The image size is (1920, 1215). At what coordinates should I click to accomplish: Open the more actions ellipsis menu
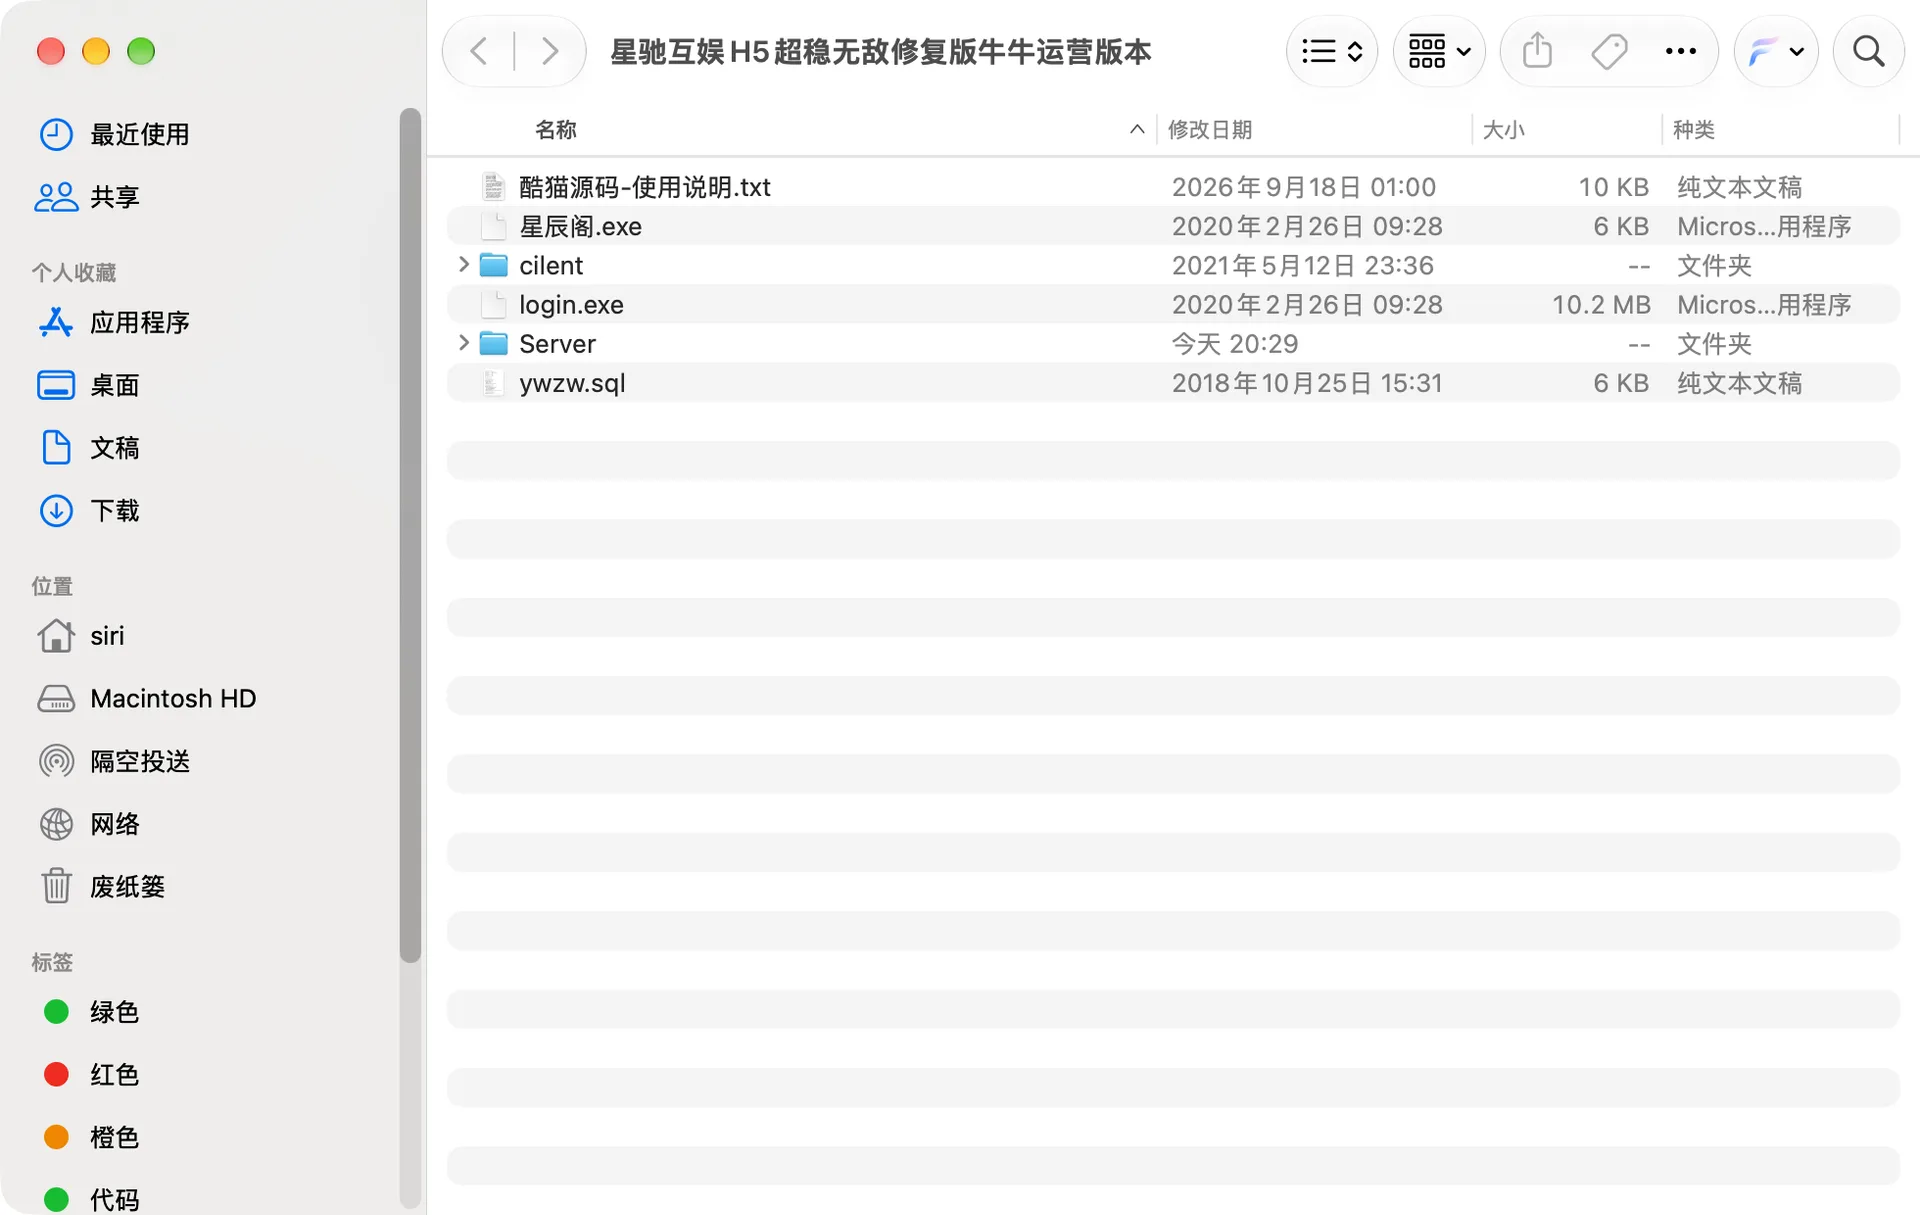pos(1681,51)
